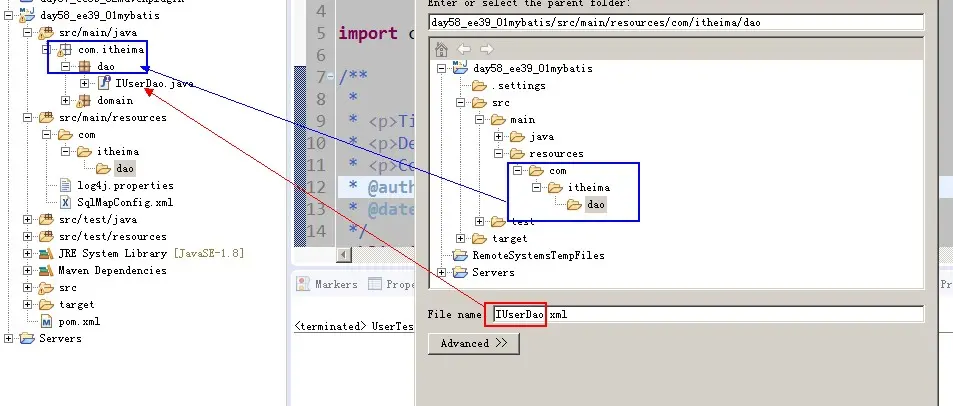Expand the Maven Dependencies node
Viewport: 953px width, 406px height.
[27, 270]
